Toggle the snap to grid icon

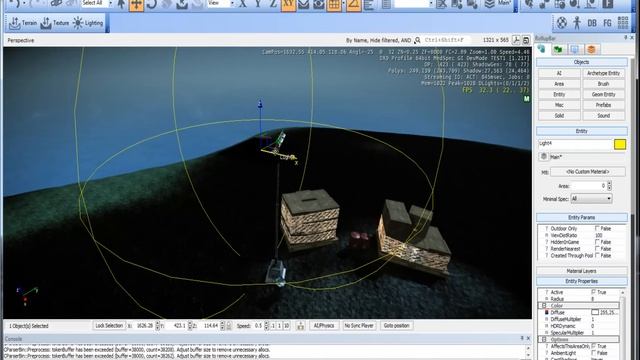click(x=334, y=5)
